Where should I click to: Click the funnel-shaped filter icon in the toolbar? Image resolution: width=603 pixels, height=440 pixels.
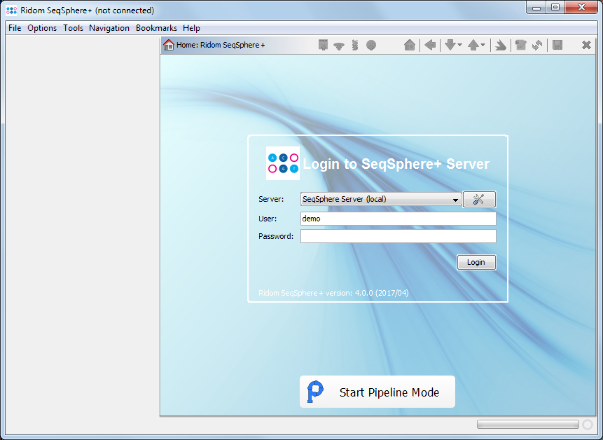click(x=339, y=46)
